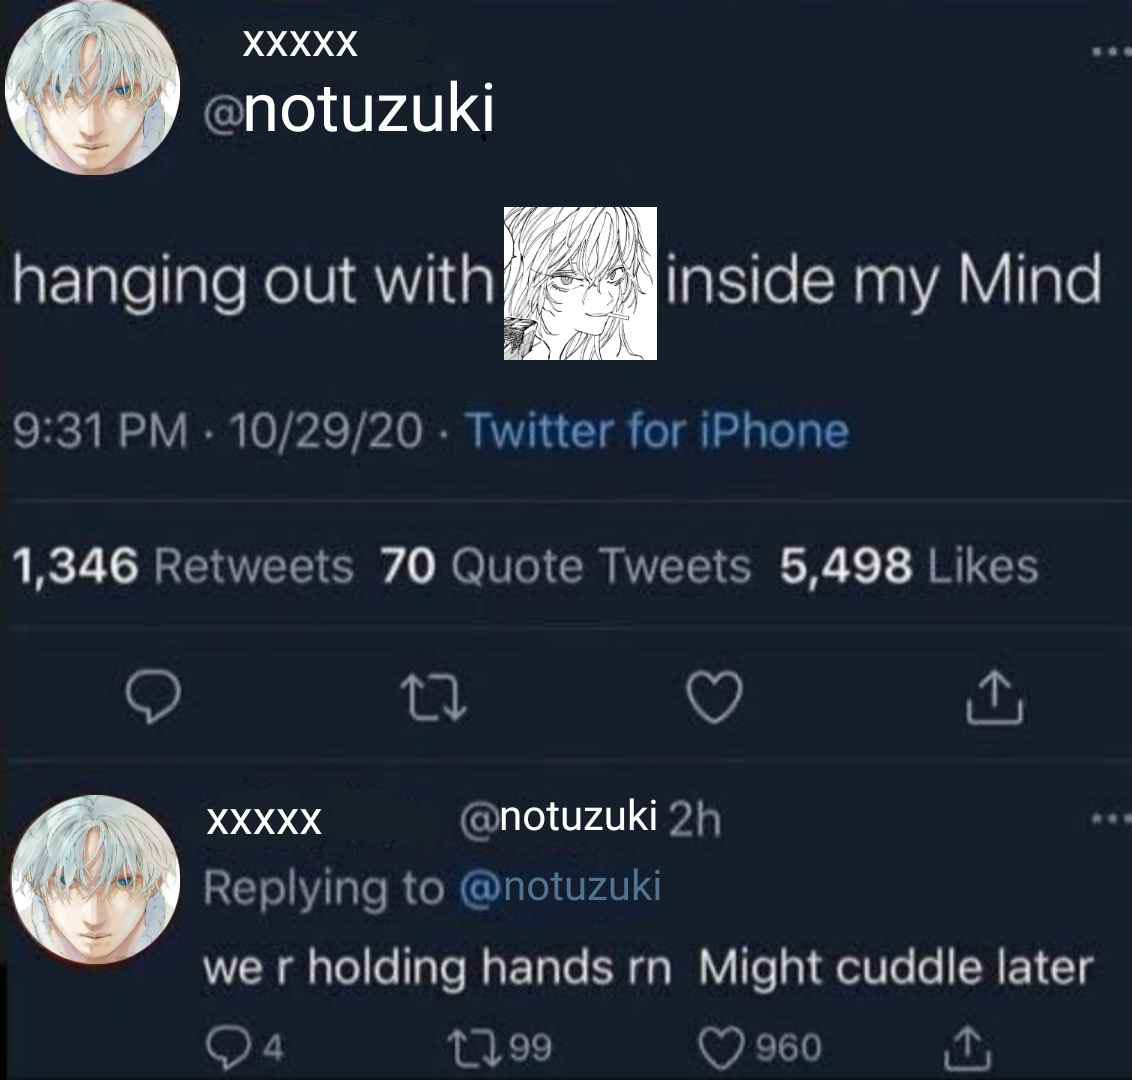Open the Twitter for iPhone link

tap(657, 431)
